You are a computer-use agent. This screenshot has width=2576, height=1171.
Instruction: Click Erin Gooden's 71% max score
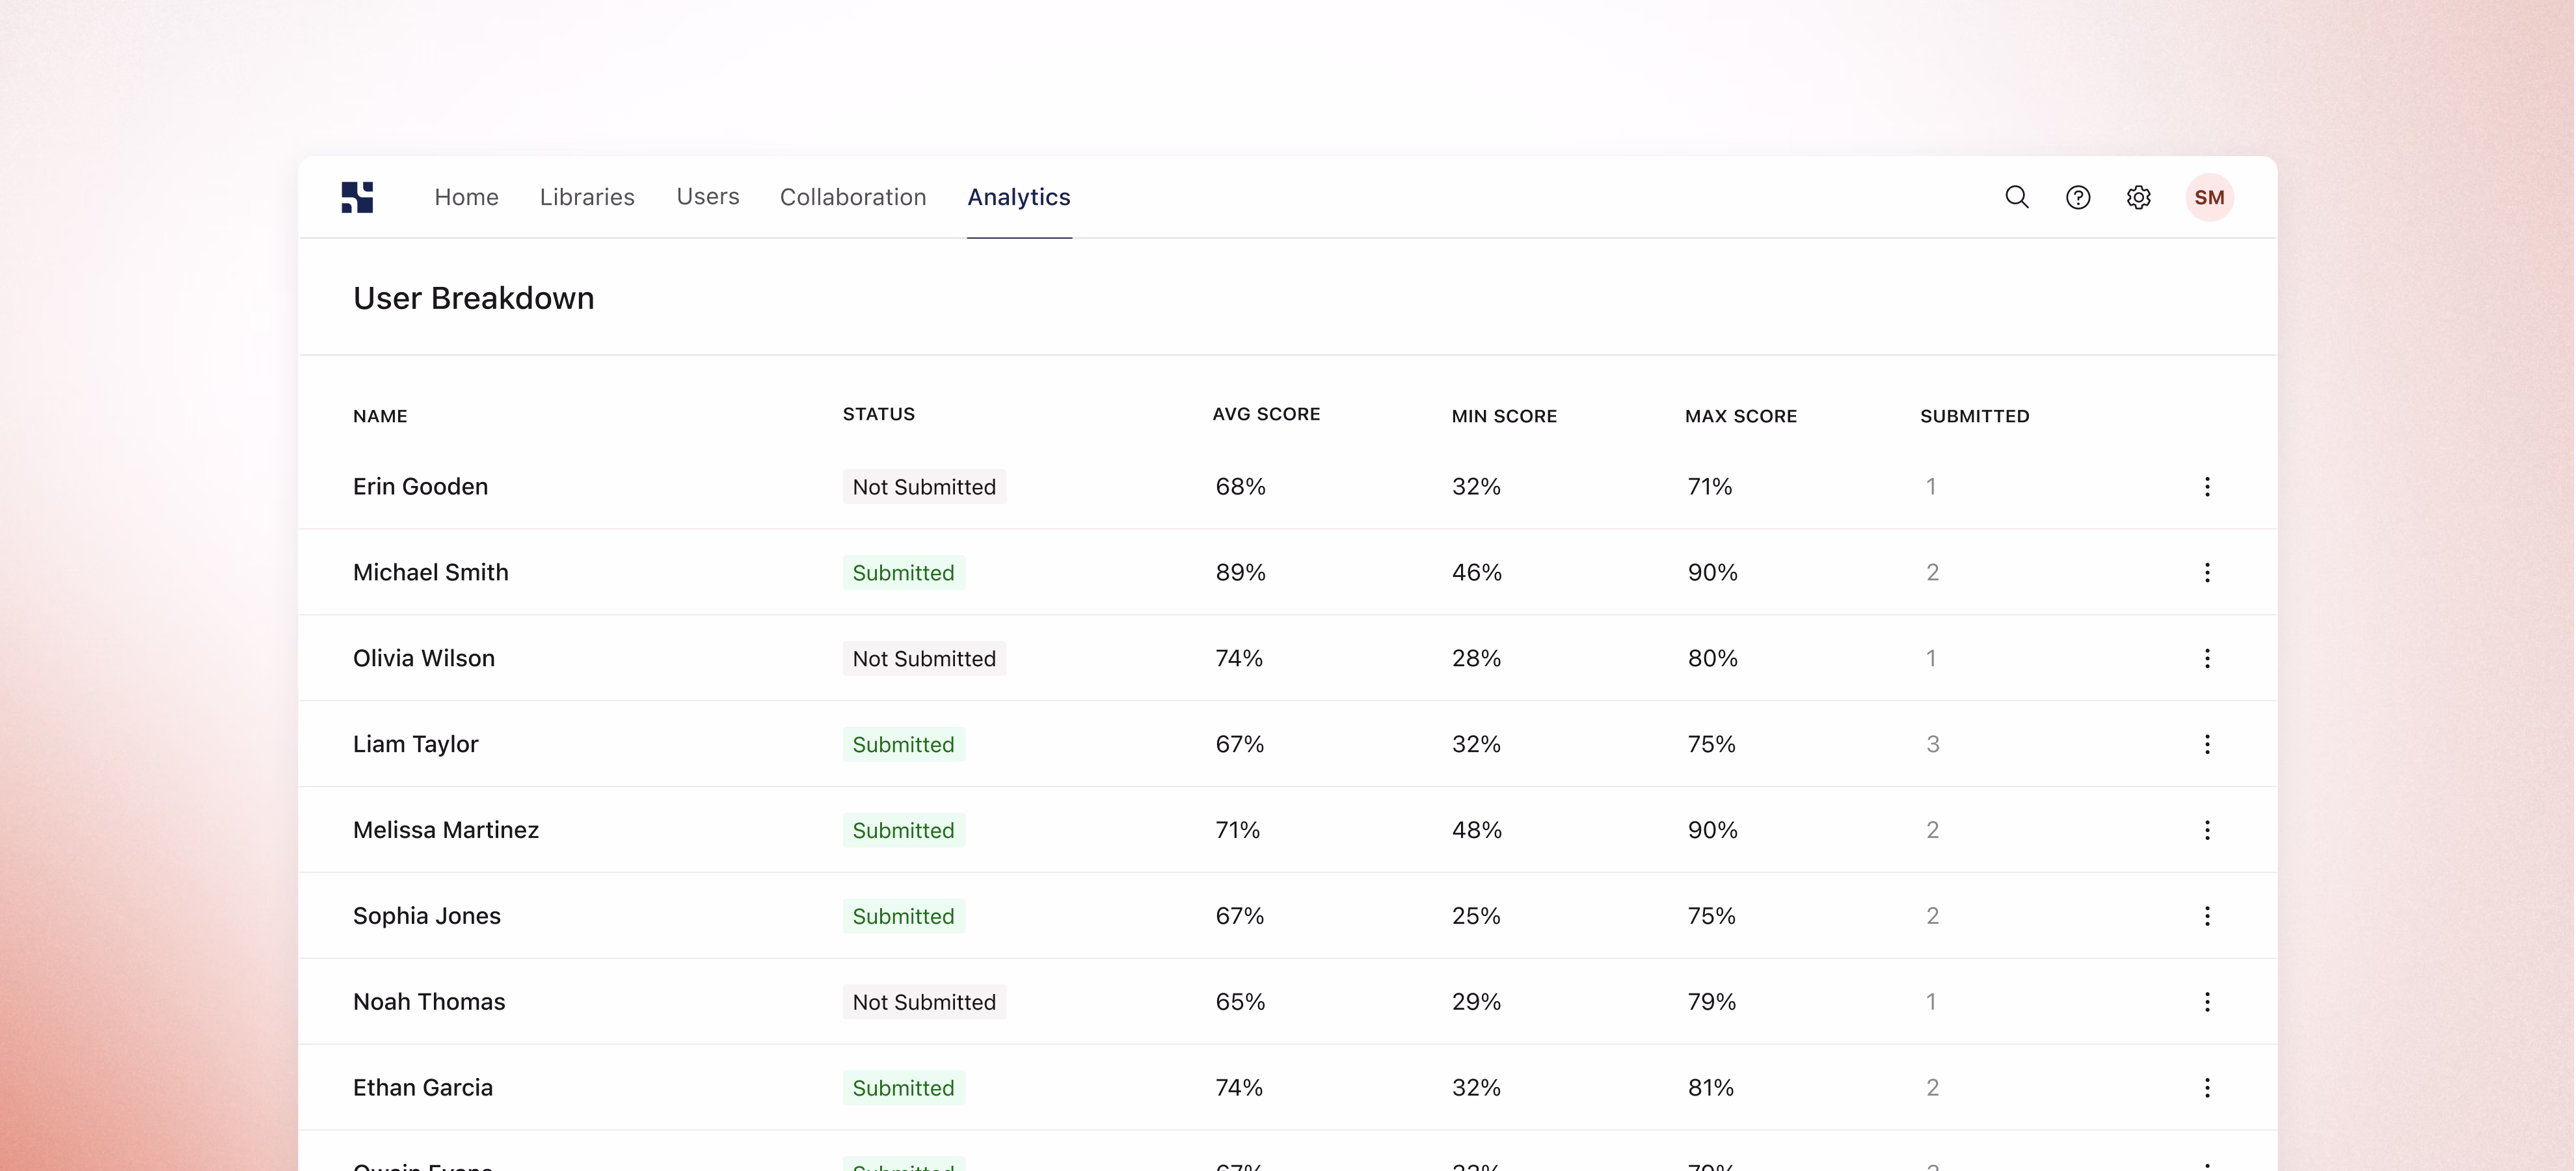(1710, 487)
